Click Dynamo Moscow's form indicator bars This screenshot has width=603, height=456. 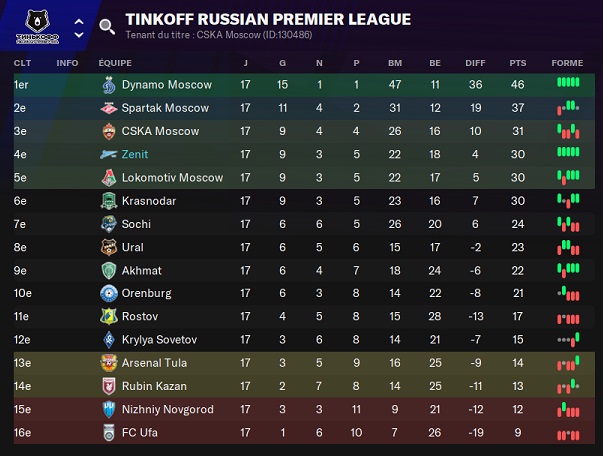[x=568, y=83]
